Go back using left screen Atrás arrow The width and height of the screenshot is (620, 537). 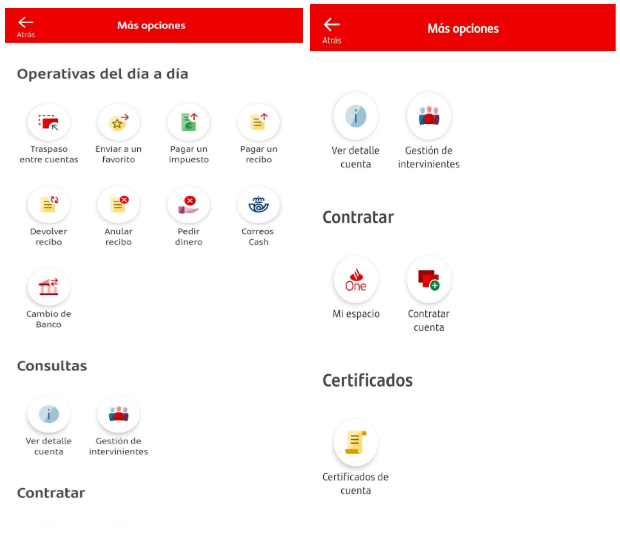coord(26,24)
